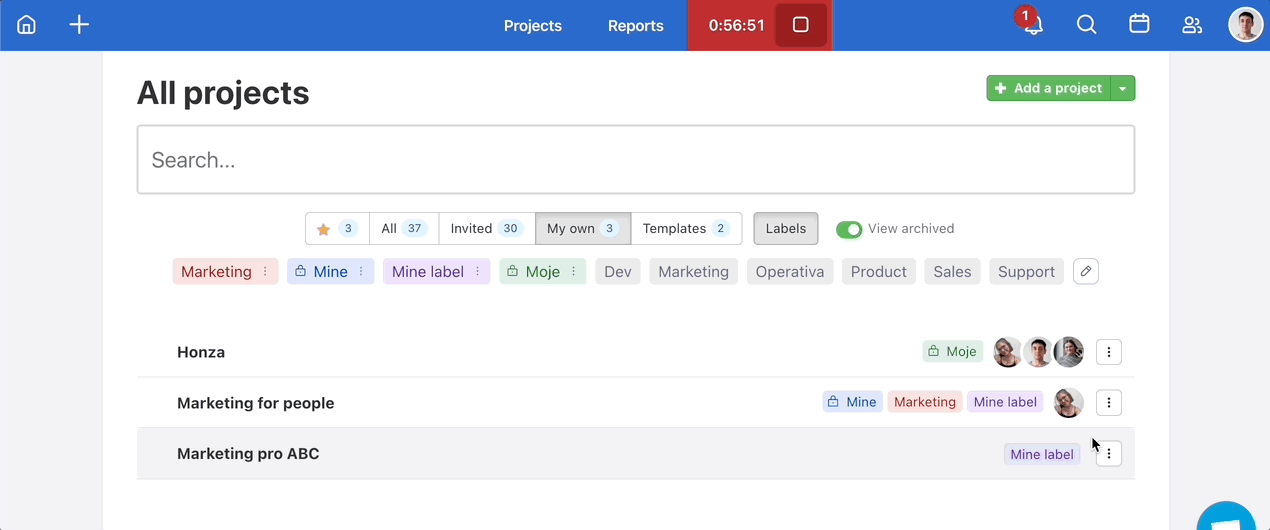Viewport: 1270px width, 530px height.
Task: Open options dots of Moje label
Action: coord(574,272)
